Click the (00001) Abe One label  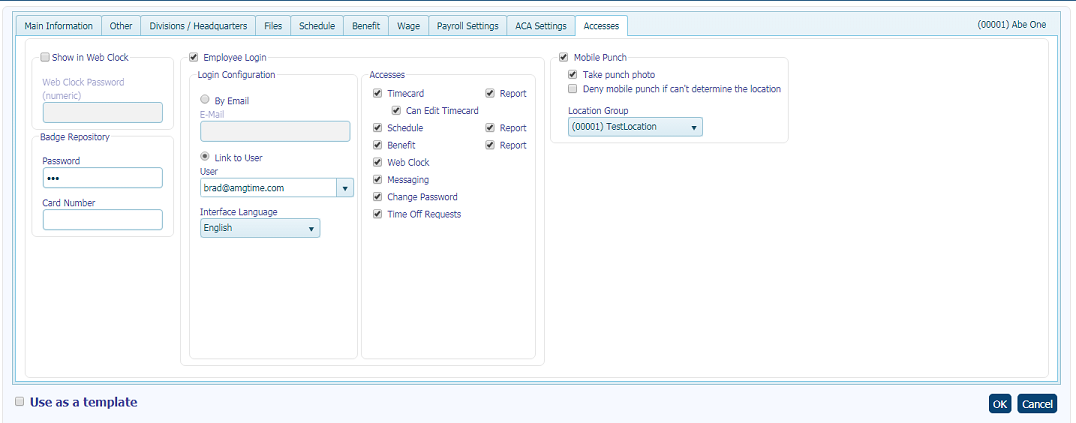tap(1011, 25)
